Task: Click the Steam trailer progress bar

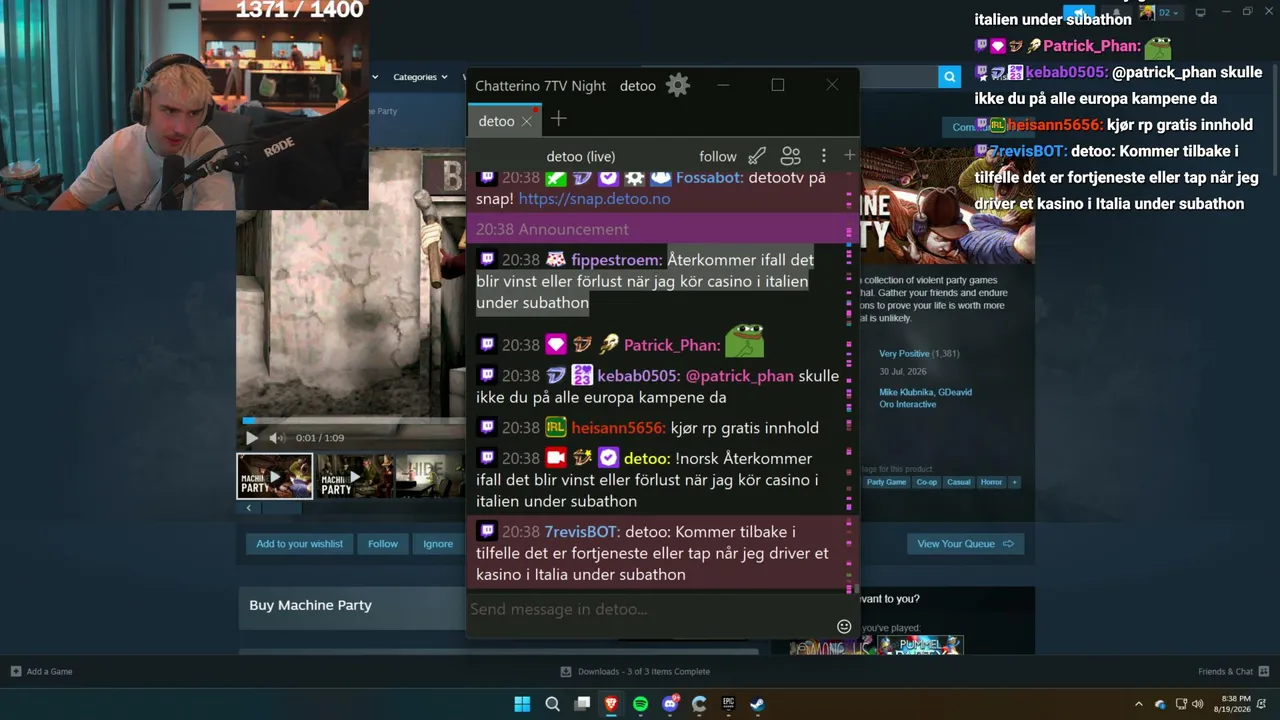Action: click(x=353, y=421)
